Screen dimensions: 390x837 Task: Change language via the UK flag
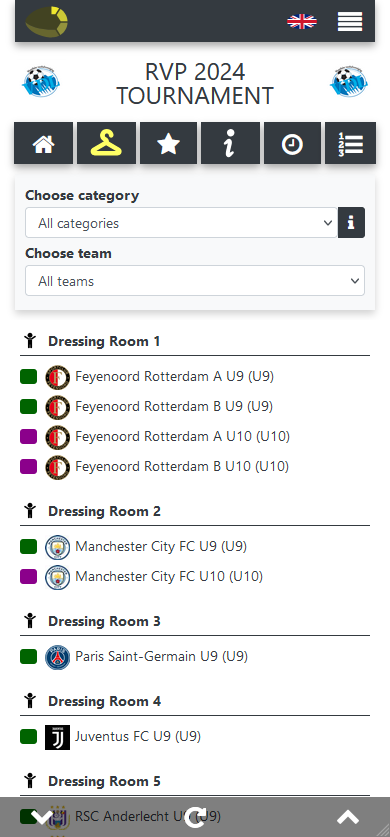[x=302, y=21]
